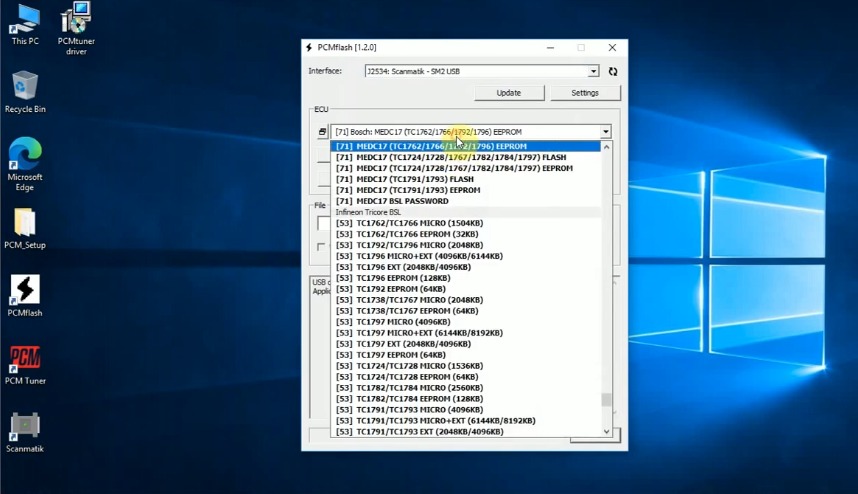Click the ECU module list icon

pos(322,131)
